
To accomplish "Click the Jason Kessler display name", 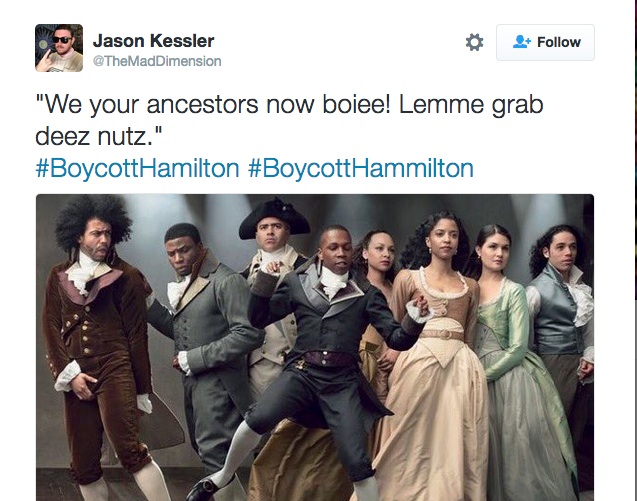I will pyautogui.click(x=153, y=41).
